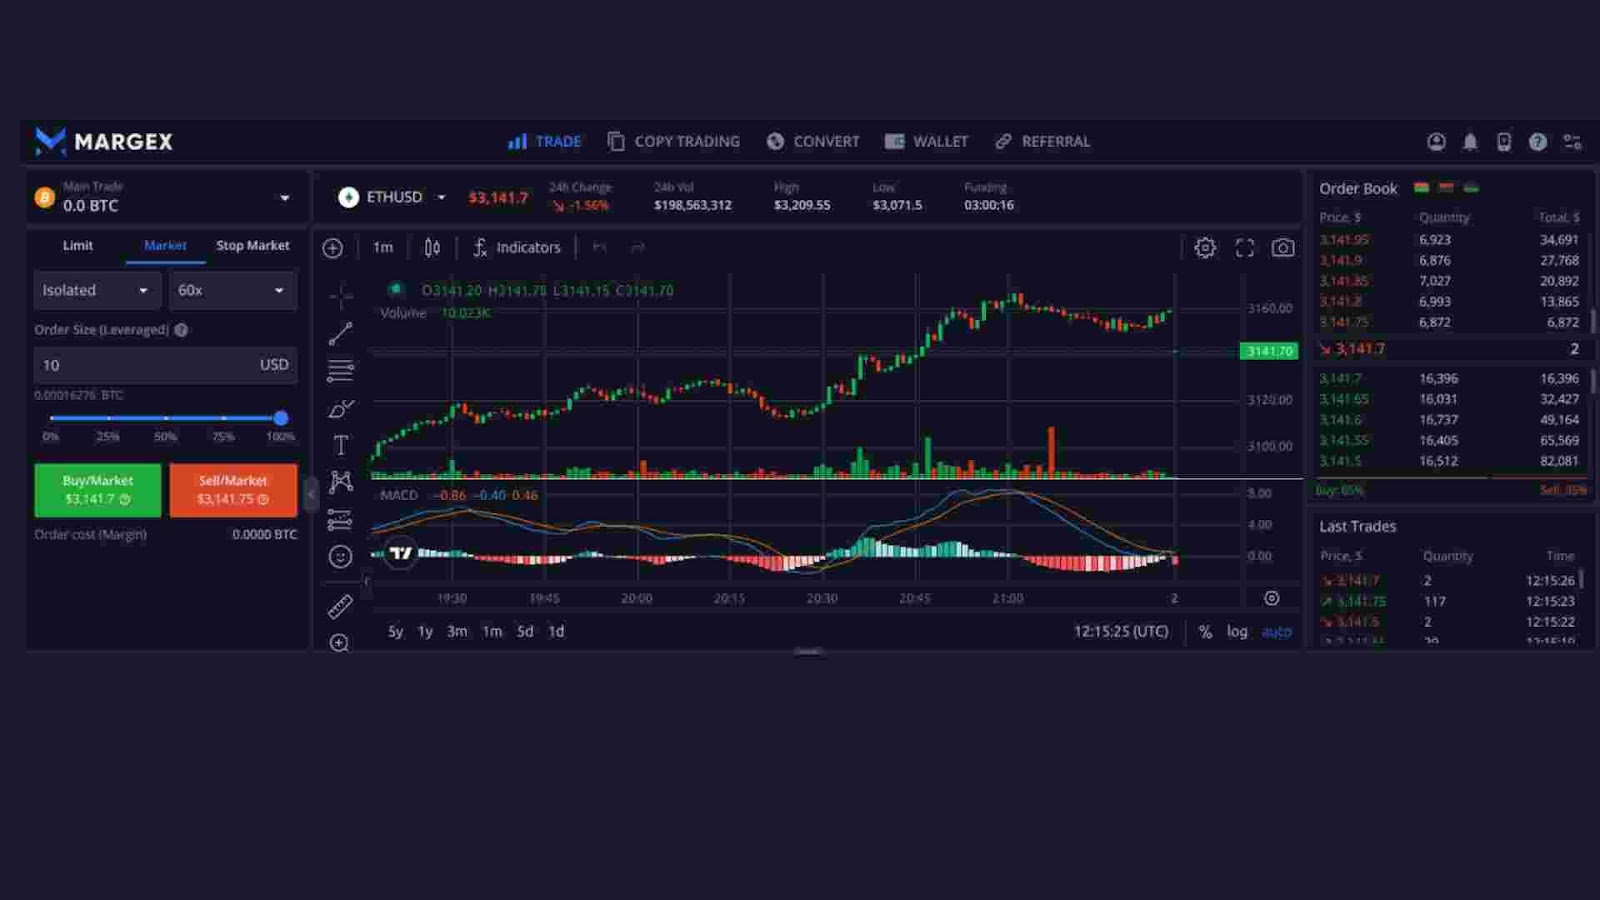1600x900 pixels.
Task: Select the brush drawing tool
Action: point(340,408)
